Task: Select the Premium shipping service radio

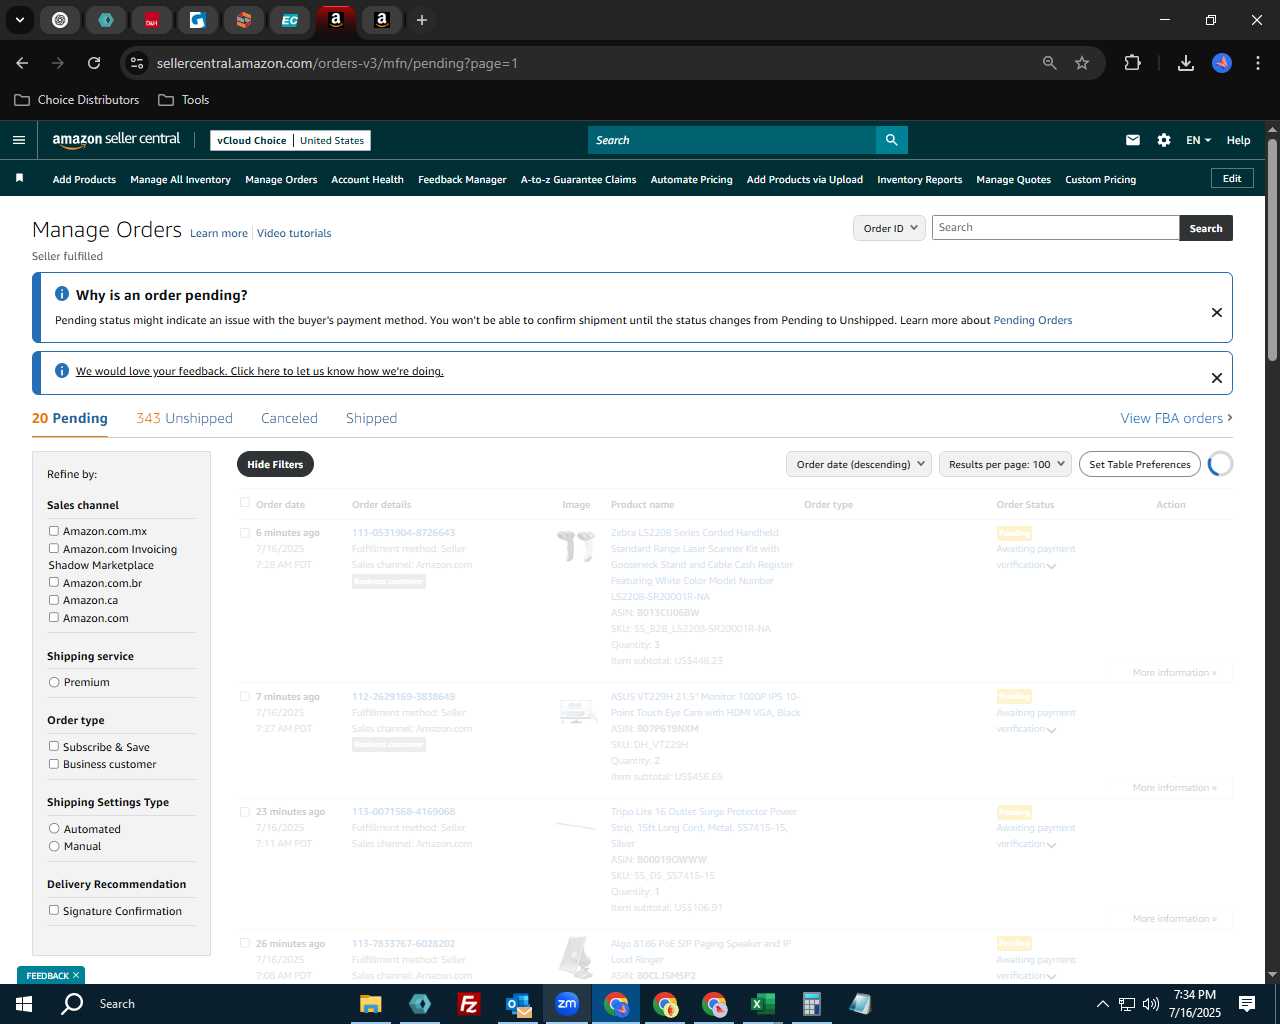Action: 54,682
